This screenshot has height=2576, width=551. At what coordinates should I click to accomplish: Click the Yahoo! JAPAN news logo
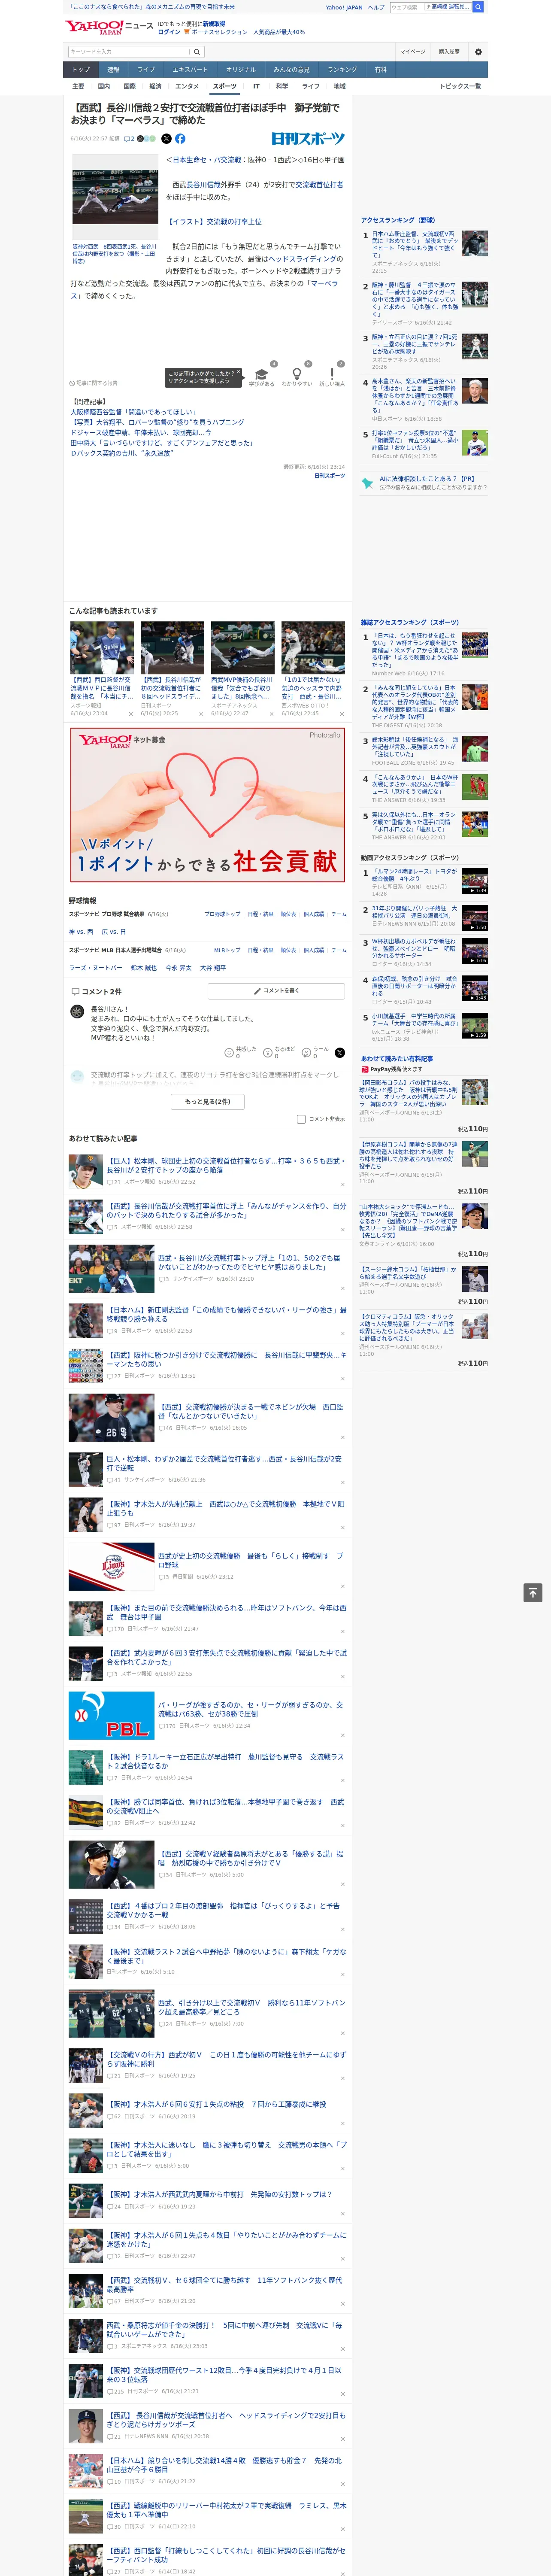click(109, 27)
